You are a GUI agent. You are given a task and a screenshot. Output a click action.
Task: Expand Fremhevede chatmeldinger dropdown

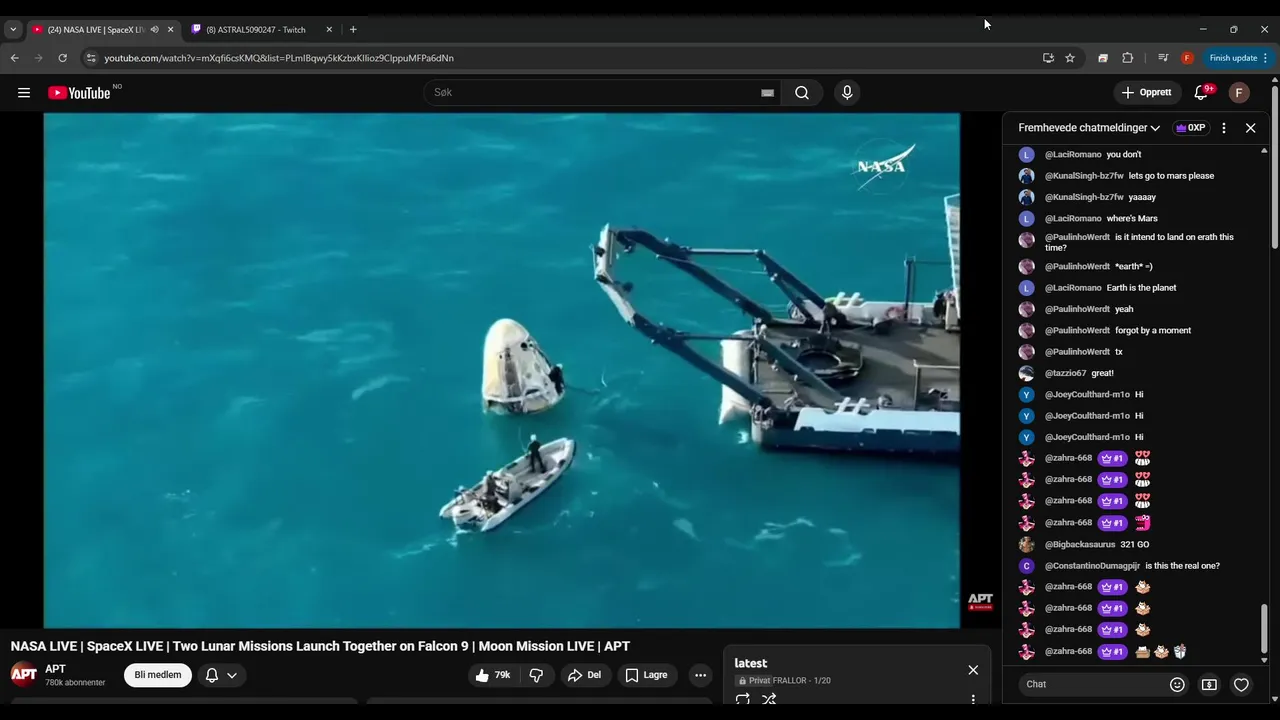click(x=1089, y=128)
